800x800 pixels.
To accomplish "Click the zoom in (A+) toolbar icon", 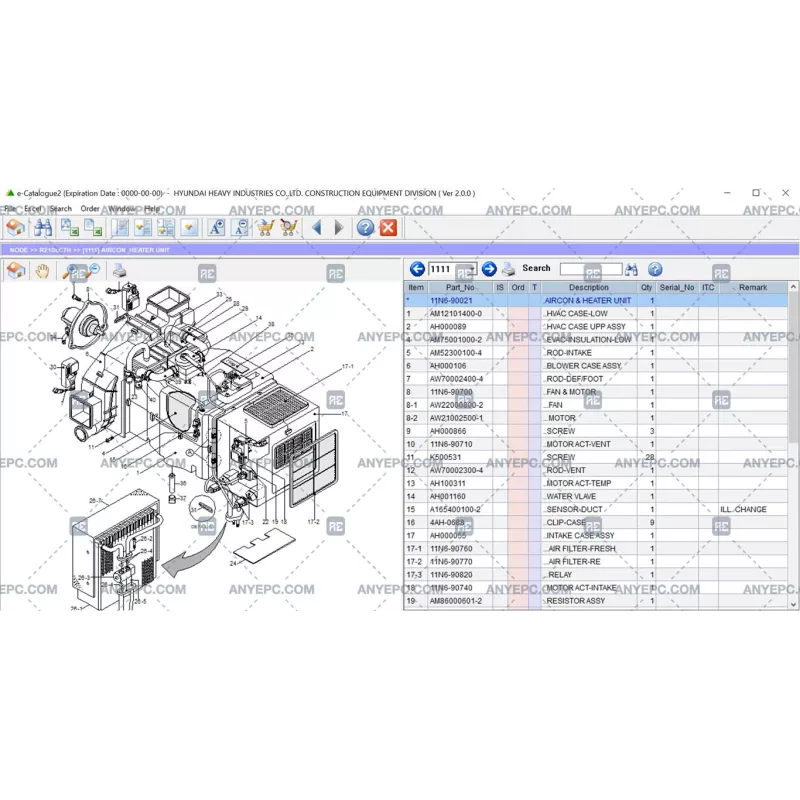I will [x=215, y=228].
